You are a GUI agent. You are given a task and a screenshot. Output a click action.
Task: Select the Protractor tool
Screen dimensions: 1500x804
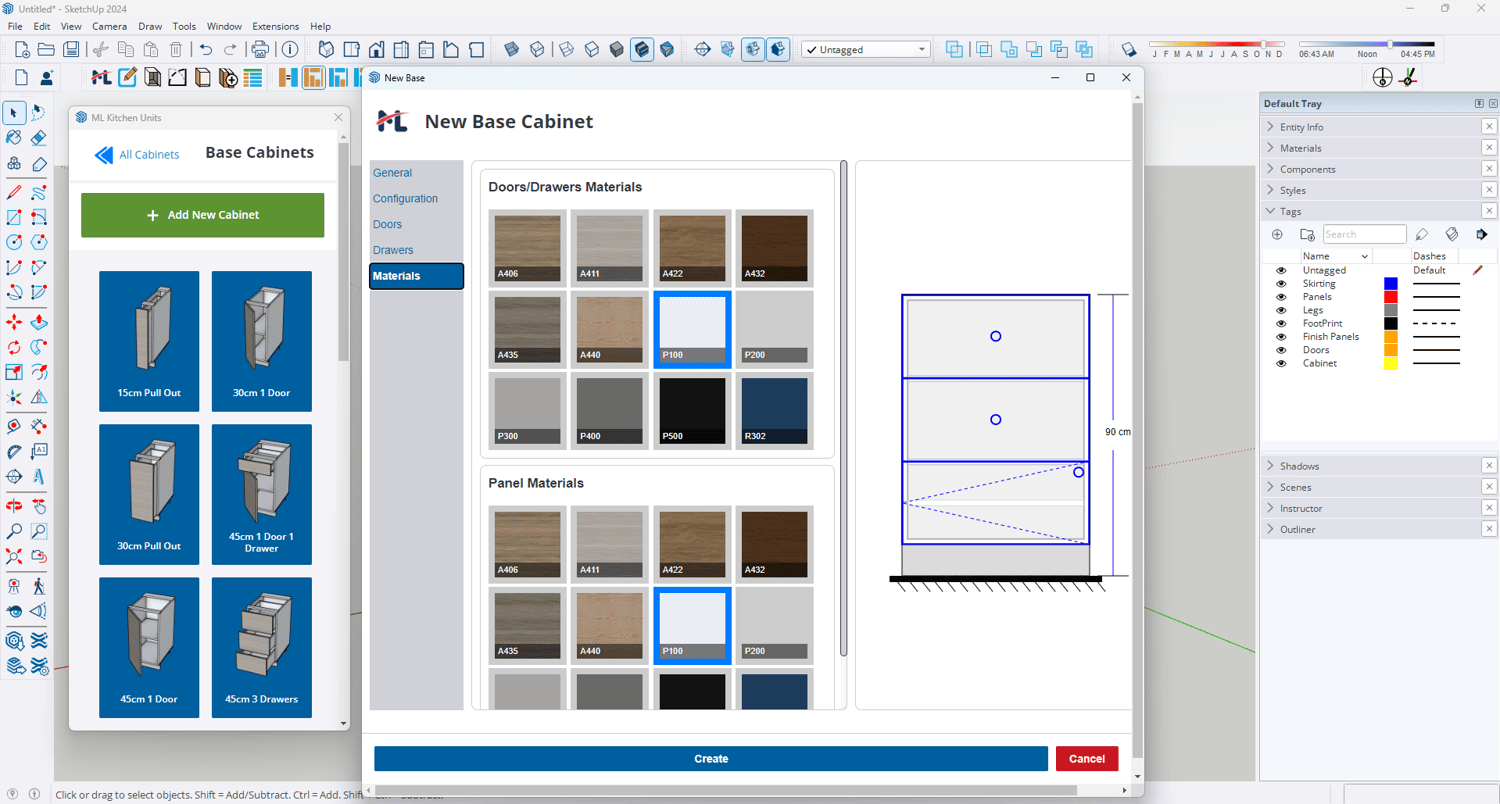14,452
